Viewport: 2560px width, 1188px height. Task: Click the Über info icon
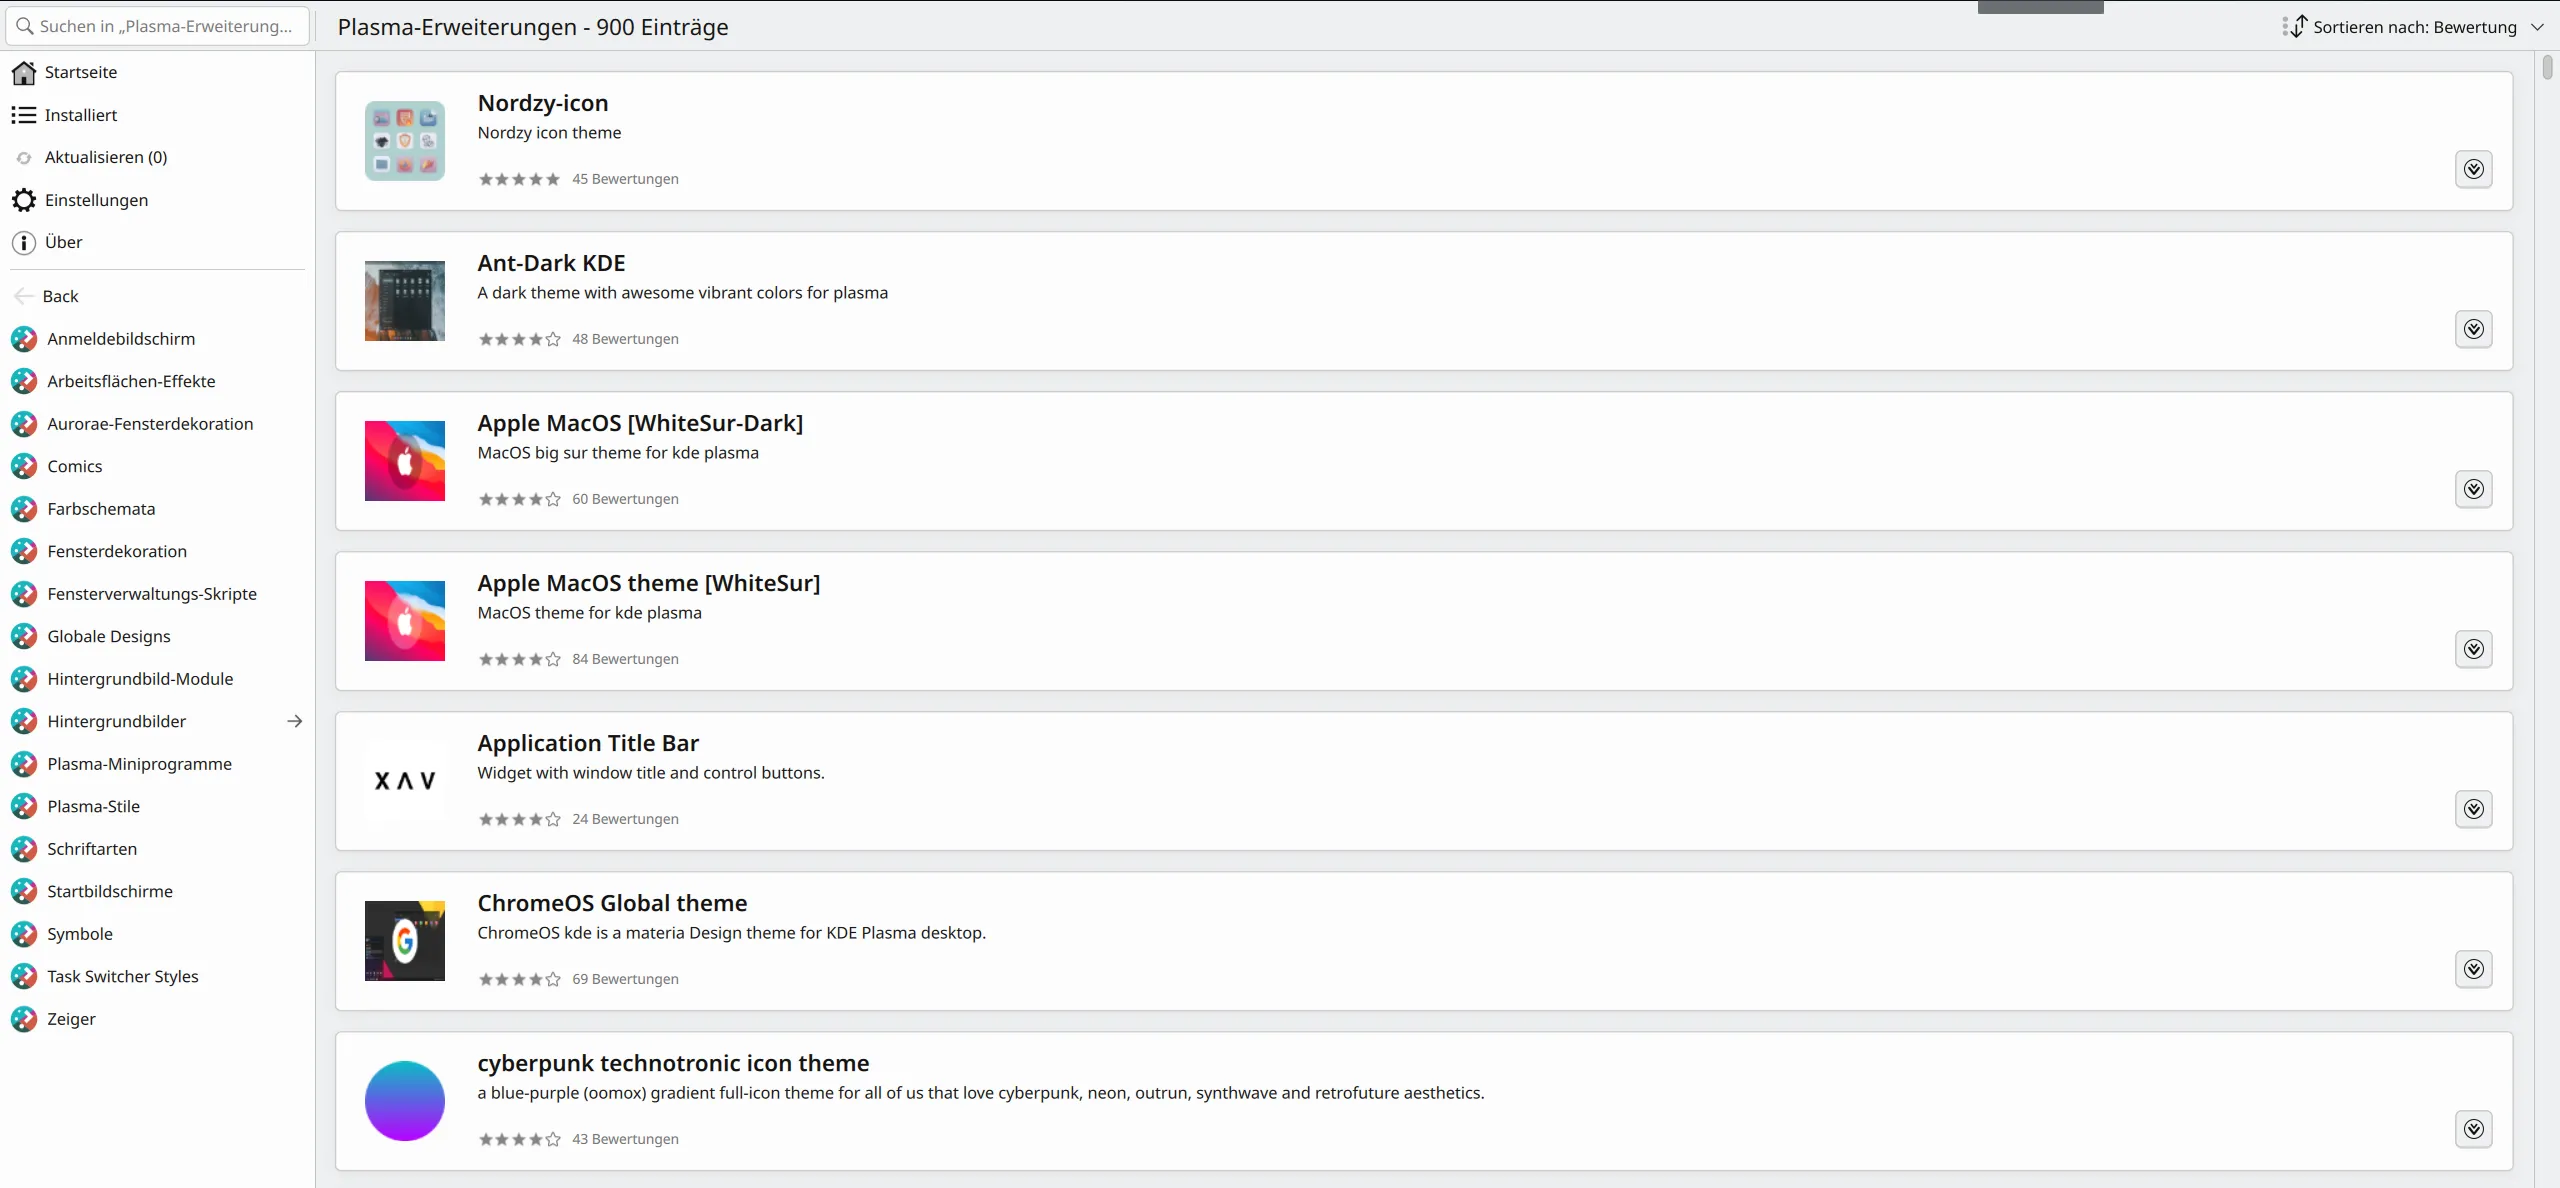(x=24, y=242)
